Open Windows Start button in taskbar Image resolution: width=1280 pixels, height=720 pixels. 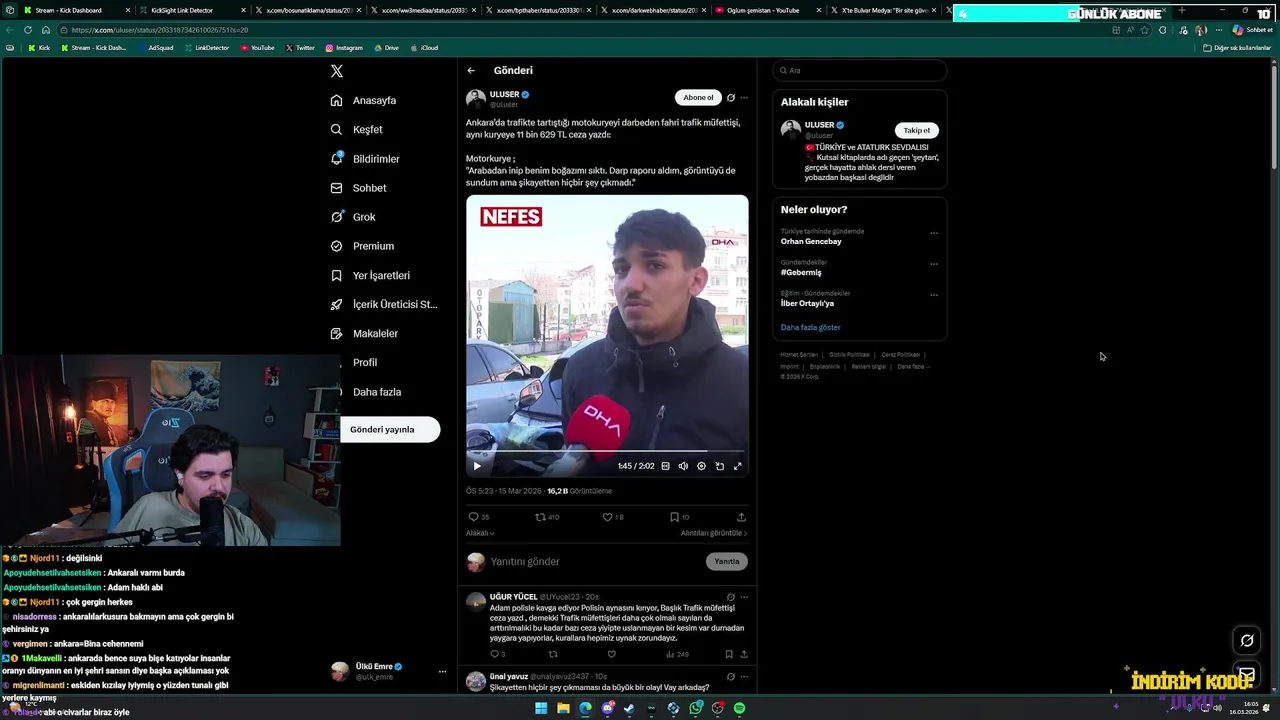(541, 708)
